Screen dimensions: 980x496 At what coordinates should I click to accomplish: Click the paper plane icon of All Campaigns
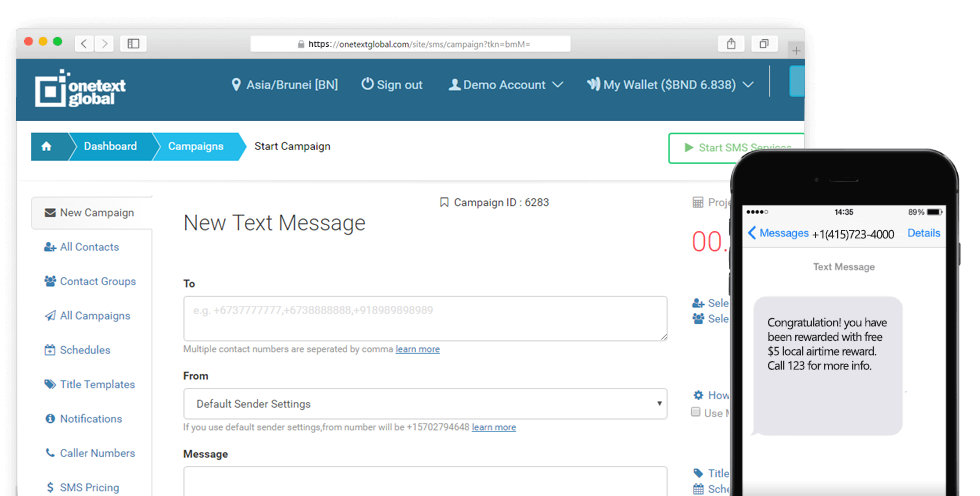point(50,315)
